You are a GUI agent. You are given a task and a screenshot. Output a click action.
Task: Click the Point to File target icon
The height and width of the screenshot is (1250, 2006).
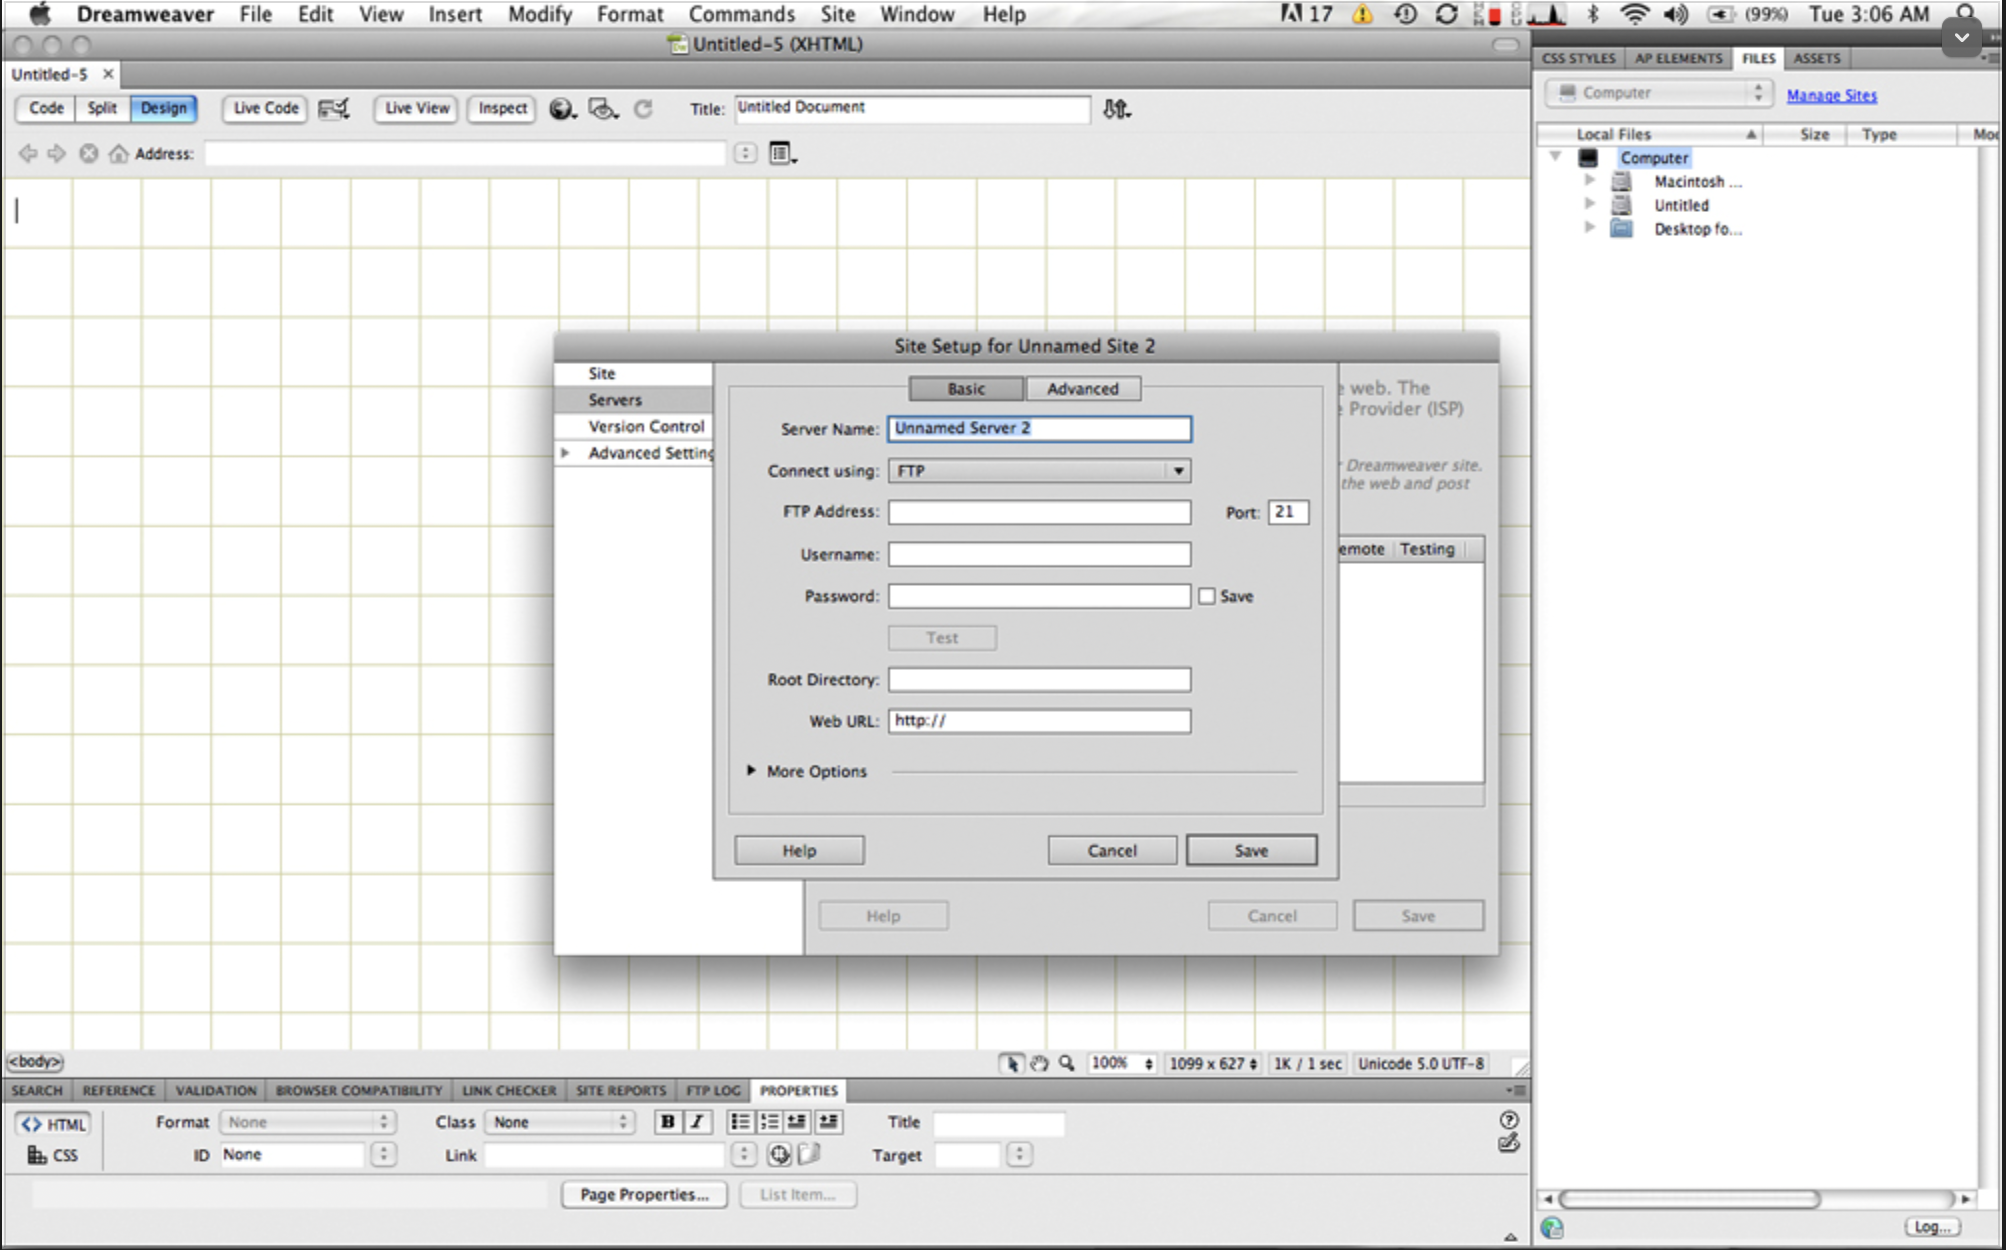779,1155
